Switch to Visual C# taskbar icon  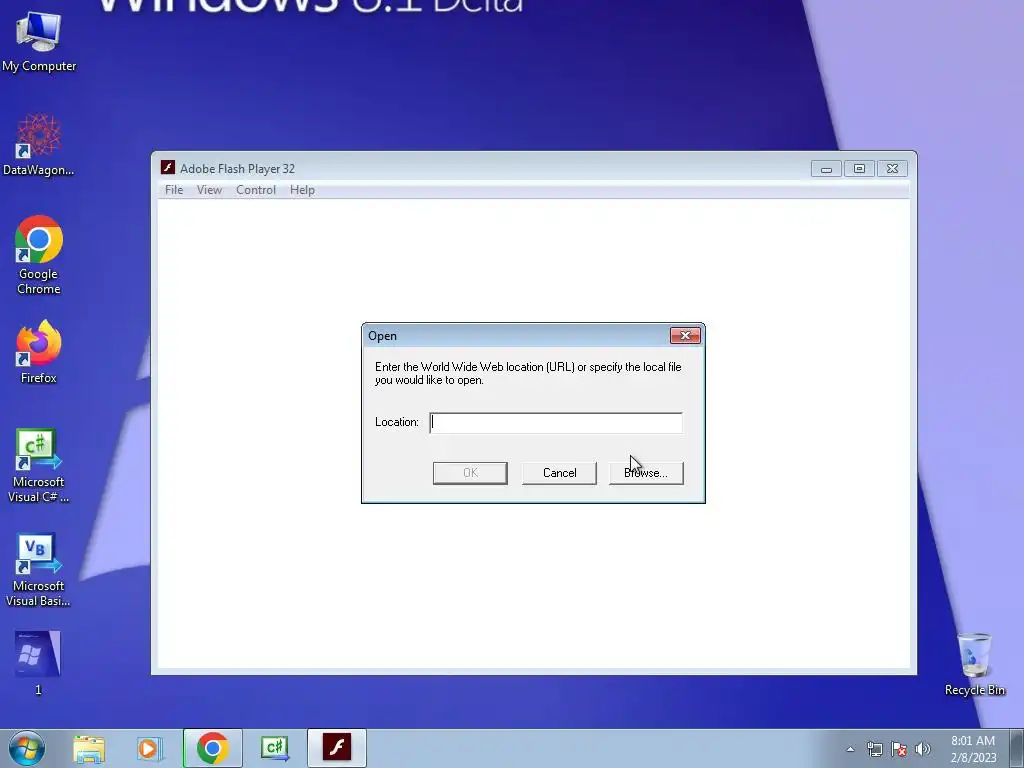click(274, 748)
